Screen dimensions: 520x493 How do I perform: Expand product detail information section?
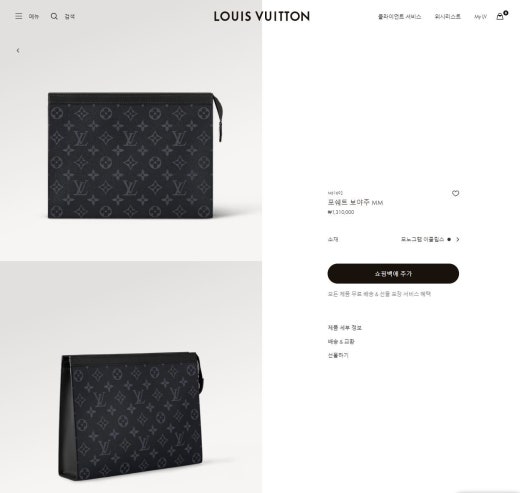click(345, 328)
